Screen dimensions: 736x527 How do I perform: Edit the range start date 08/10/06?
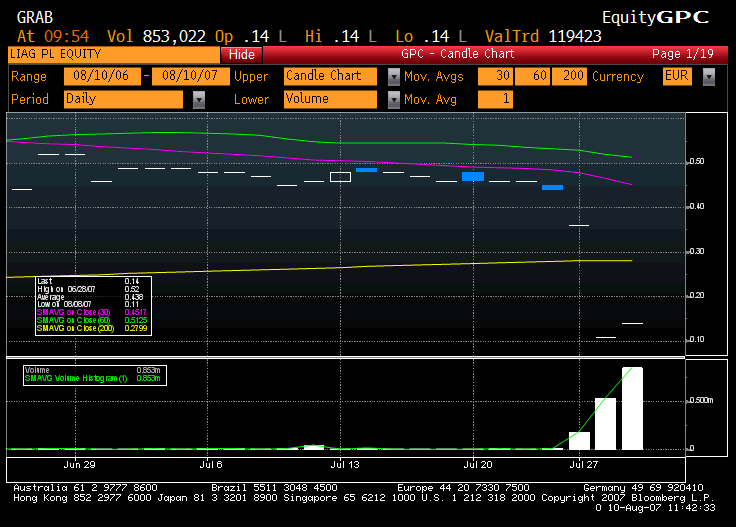point(102,76)
